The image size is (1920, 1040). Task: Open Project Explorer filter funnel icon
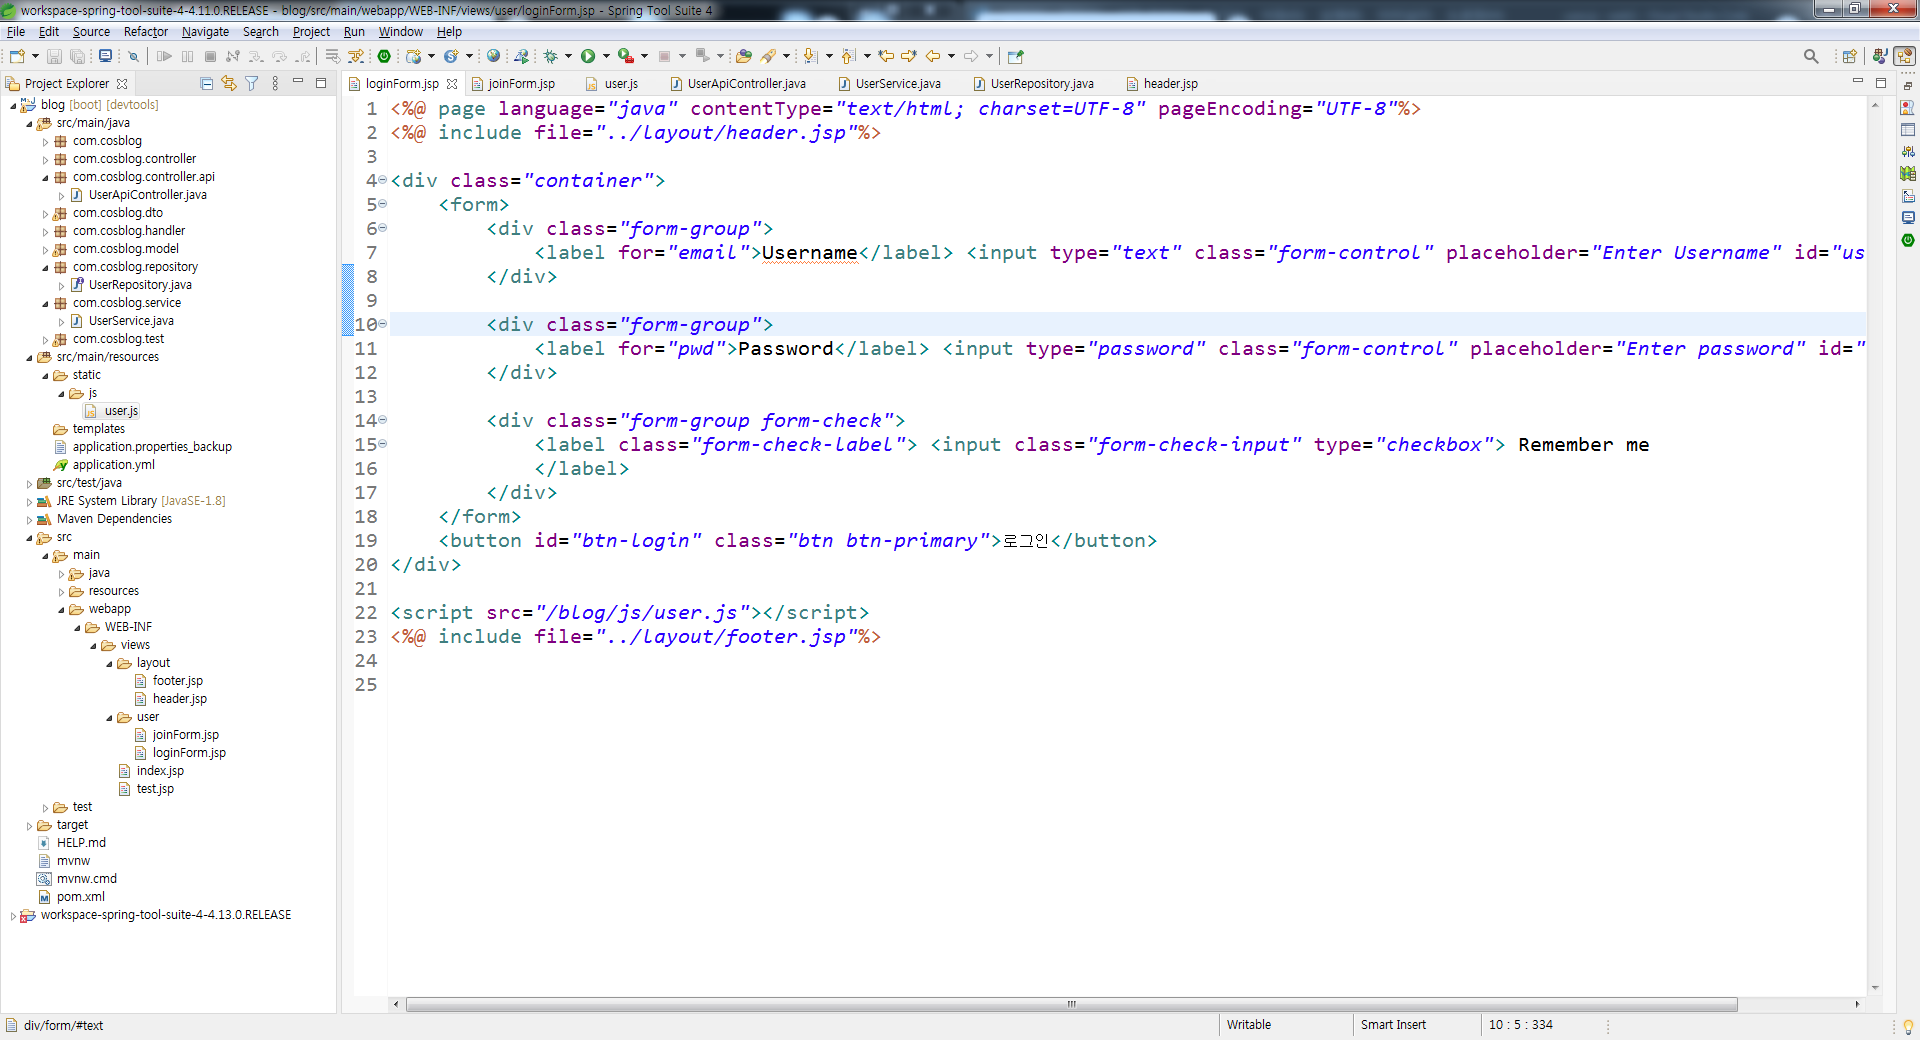(x=252, y=83)
